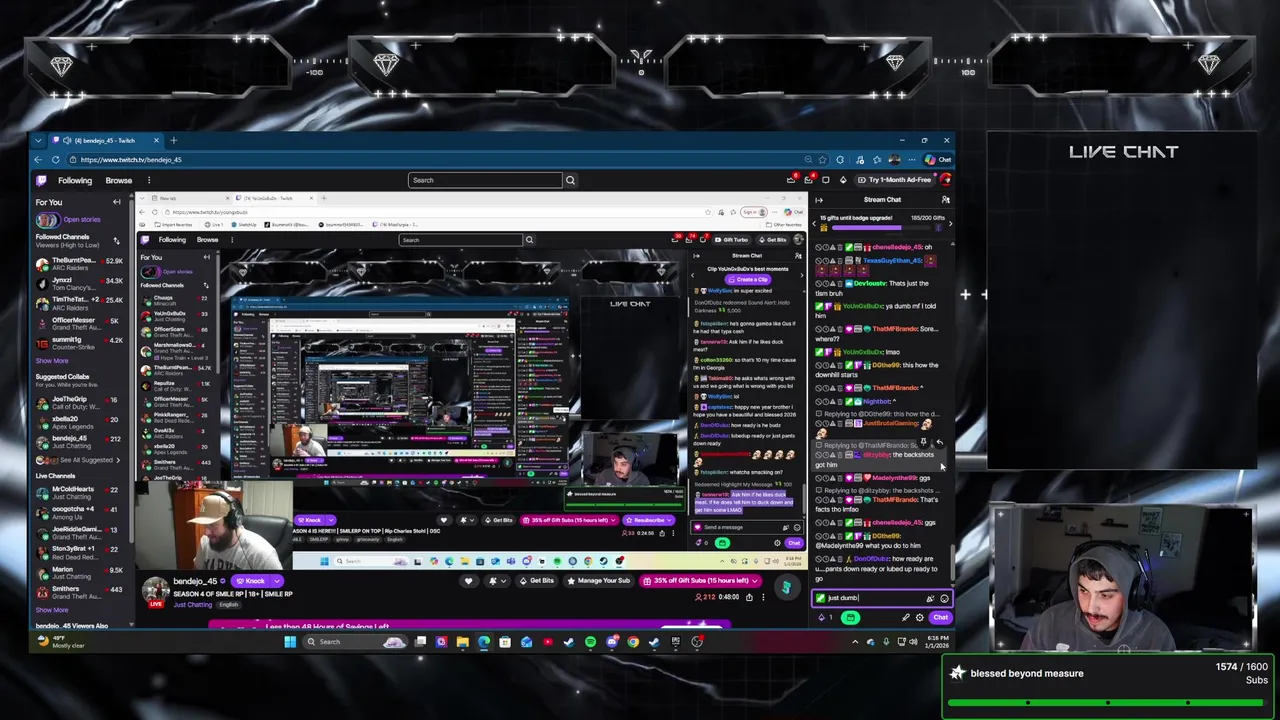The height and width of the screenshot is (720, 1280).
Task: Show hidden system tray icons
Action: [x=855, y=642]
